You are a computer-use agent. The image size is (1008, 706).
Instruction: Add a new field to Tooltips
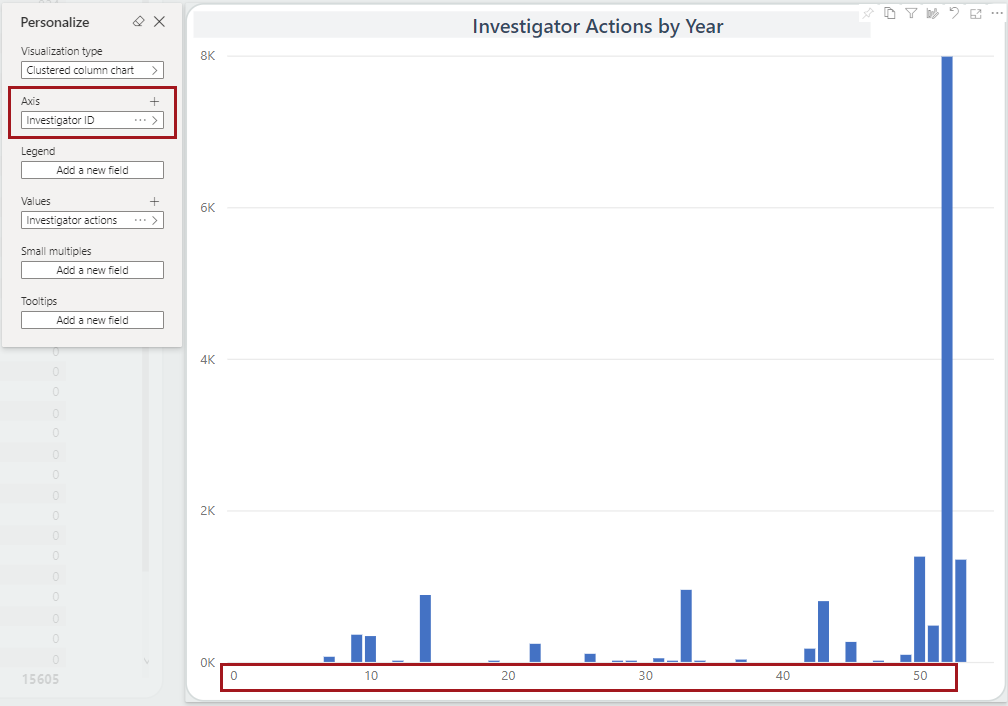(x=92, y=319)
